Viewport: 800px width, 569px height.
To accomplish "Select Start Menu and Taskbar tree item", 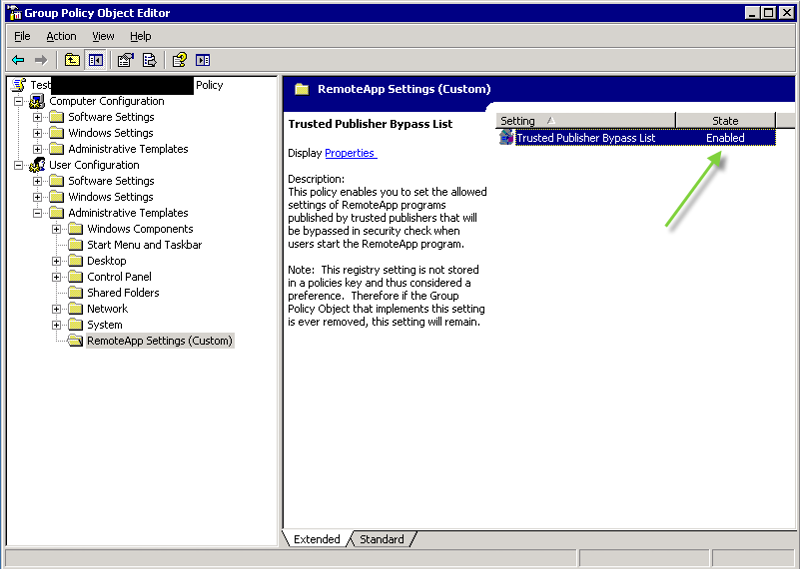I will [144, 244].
